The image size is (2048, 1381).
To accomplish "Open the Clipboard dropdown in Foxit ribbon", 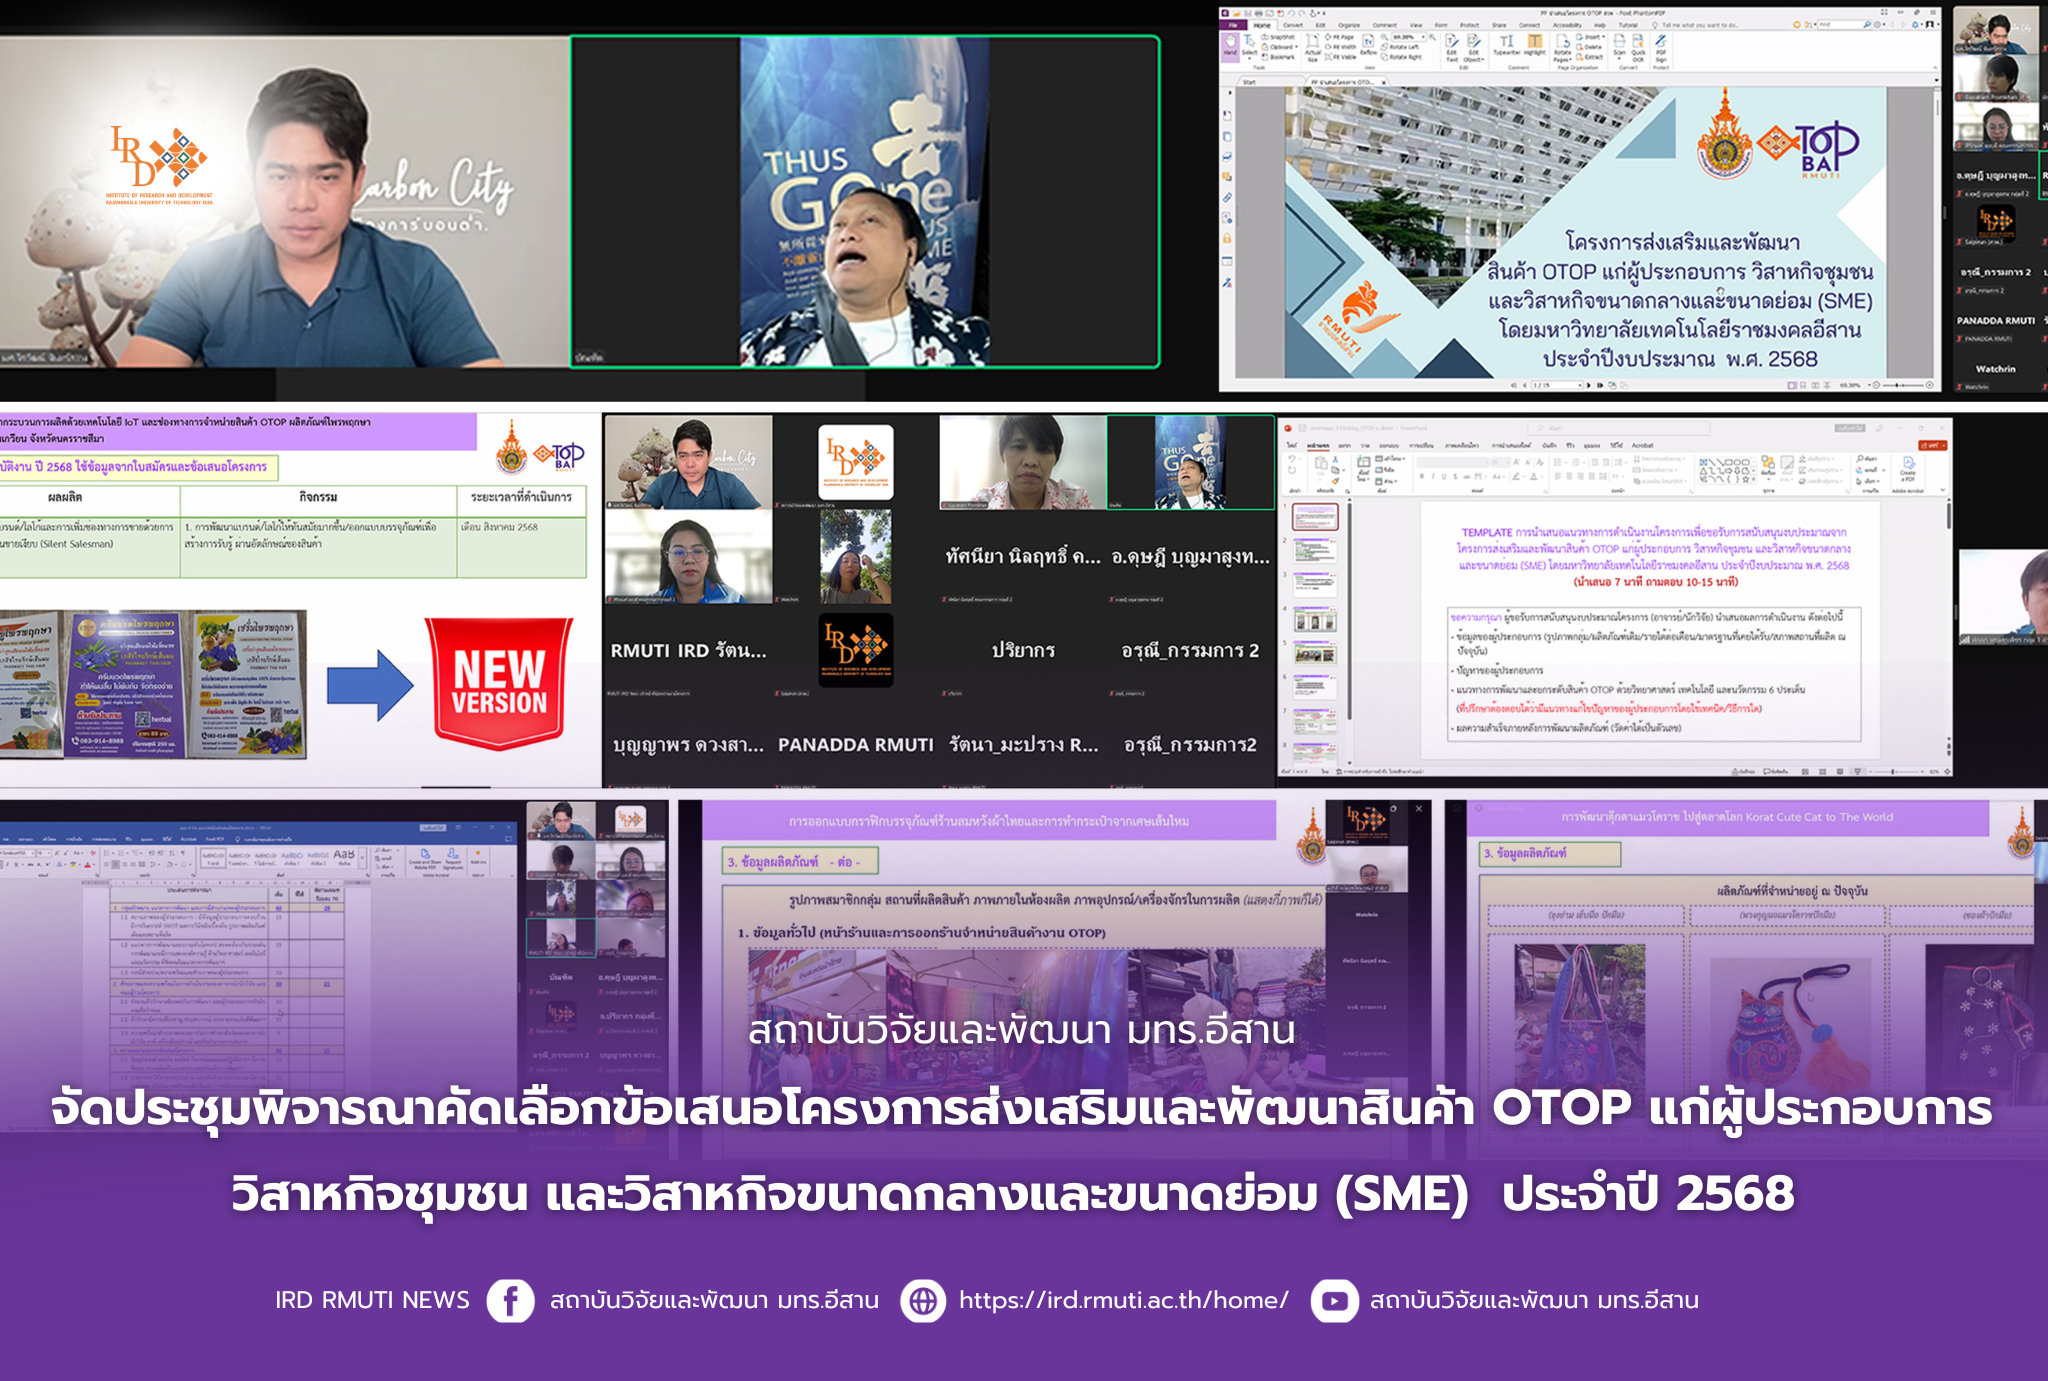I will 1297,47.
